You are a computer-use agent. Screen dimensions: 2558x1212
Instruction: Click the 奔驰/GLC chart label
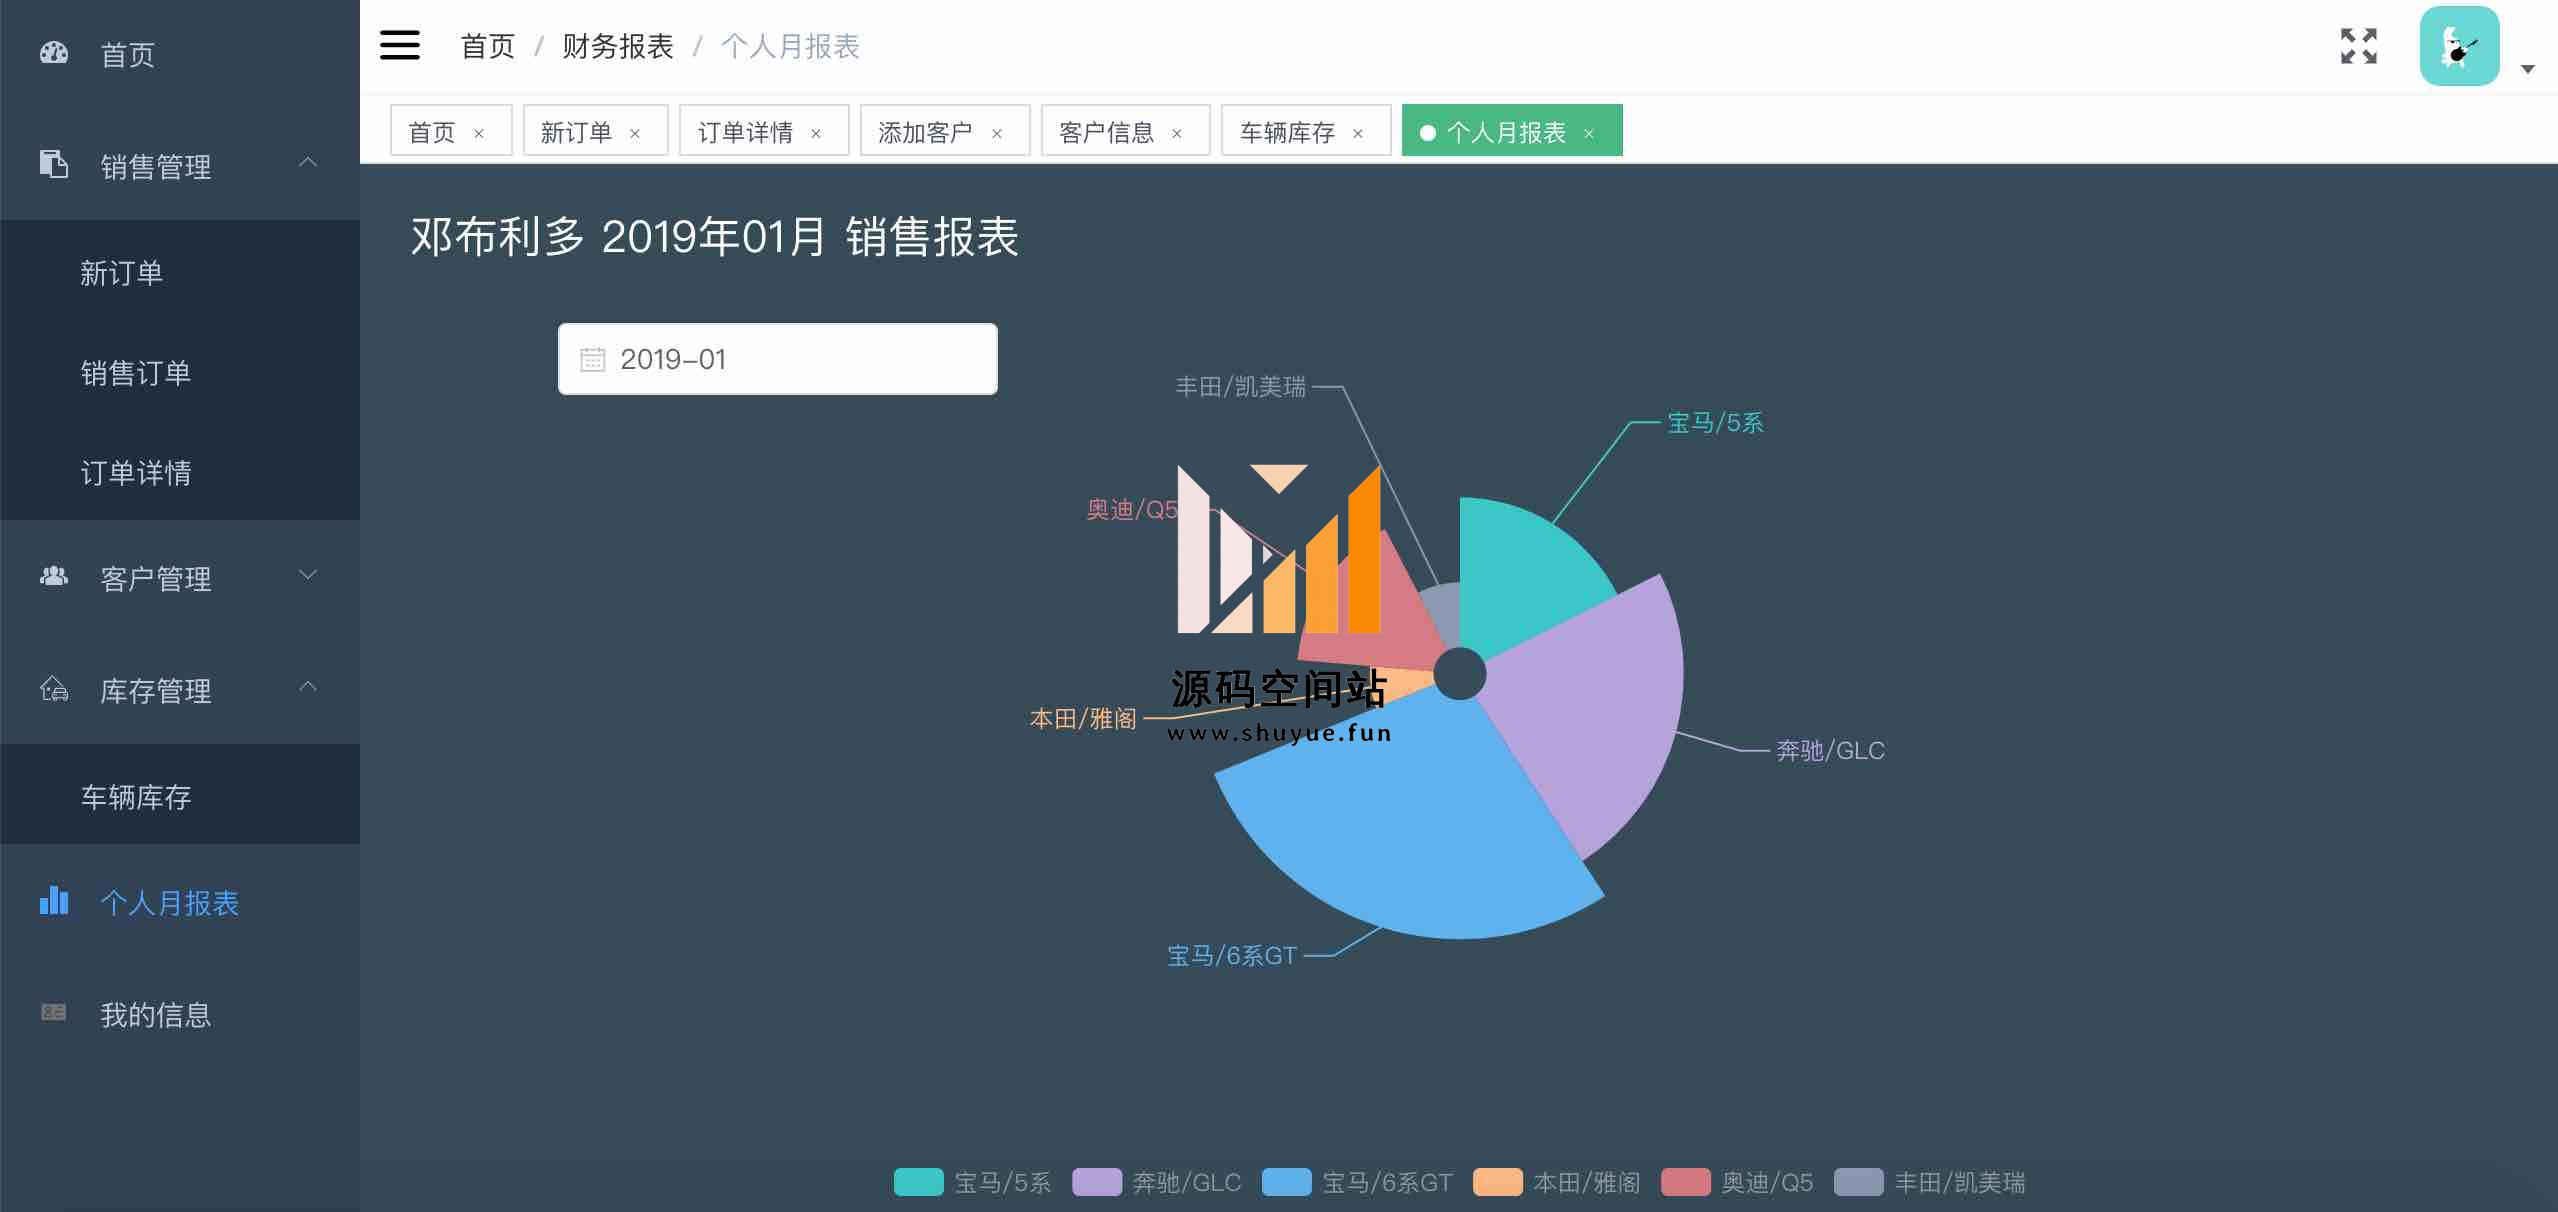click(1830, 750)
